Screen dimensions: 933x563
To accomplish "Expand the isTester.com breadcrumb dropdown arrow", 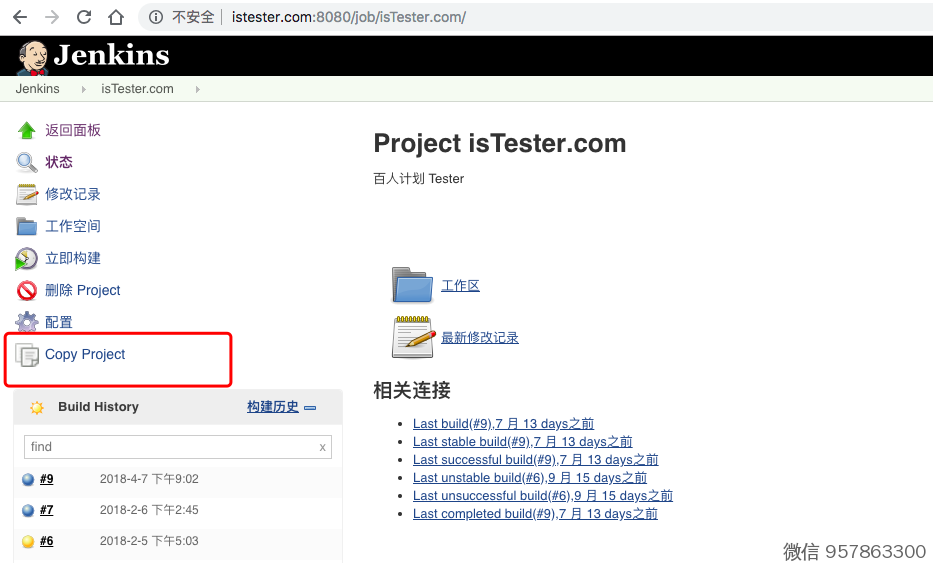I will click(197, 89).
